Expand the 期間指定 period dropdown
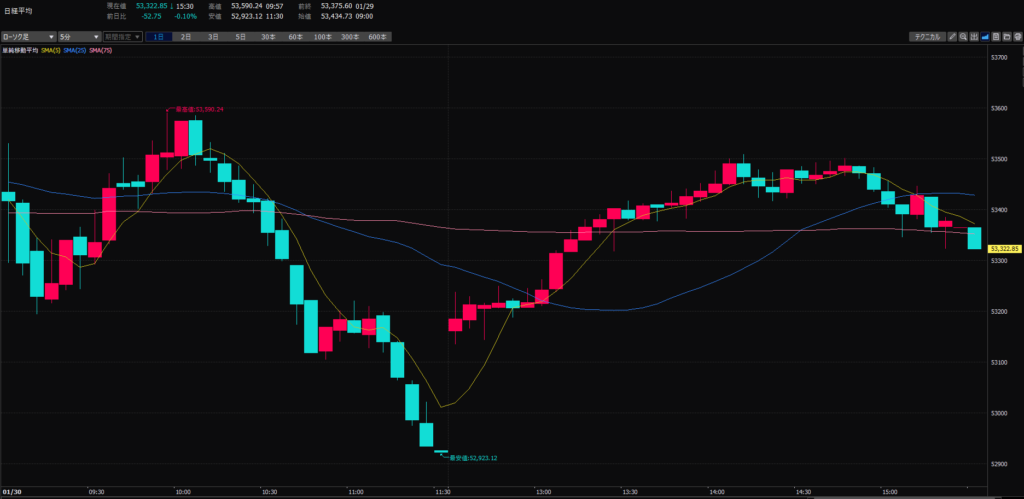 pos(122,37)
